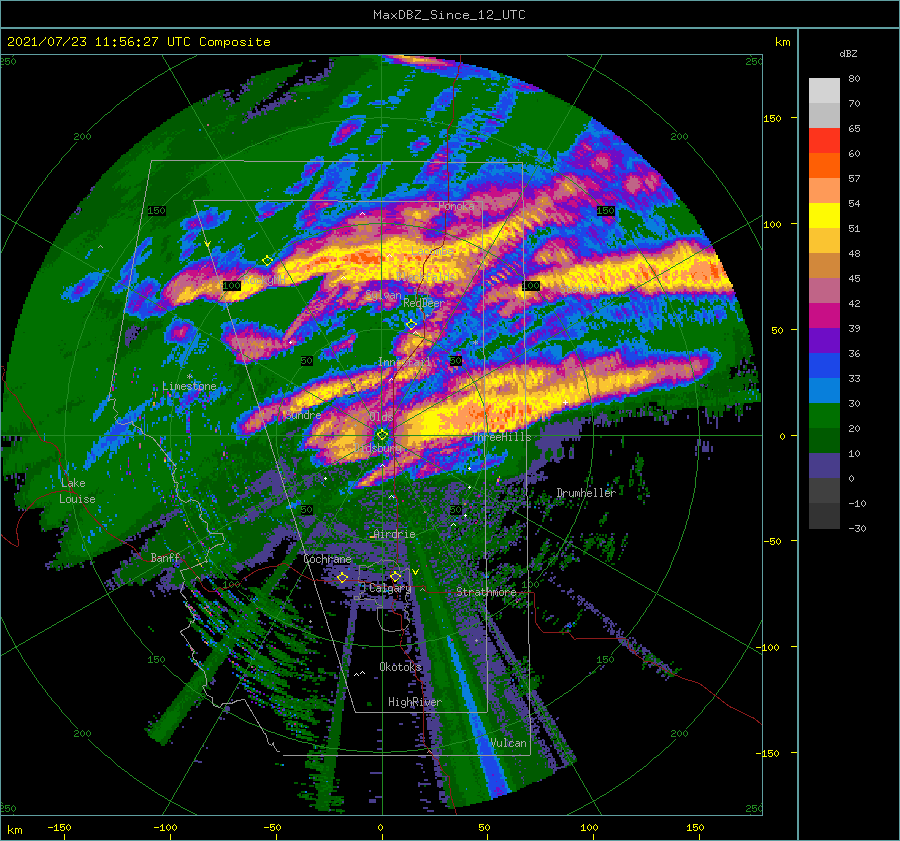Select the light gray 70-80 dBZ legend swatch
900x841 pixels.
[824, 91]
